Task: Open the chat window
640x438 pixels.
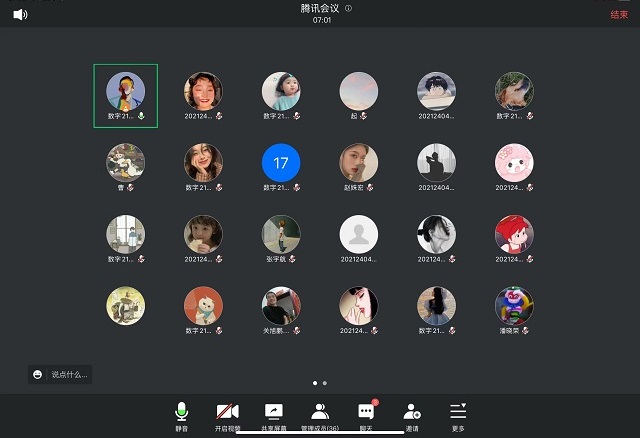Action: click(x=366, y=414)
